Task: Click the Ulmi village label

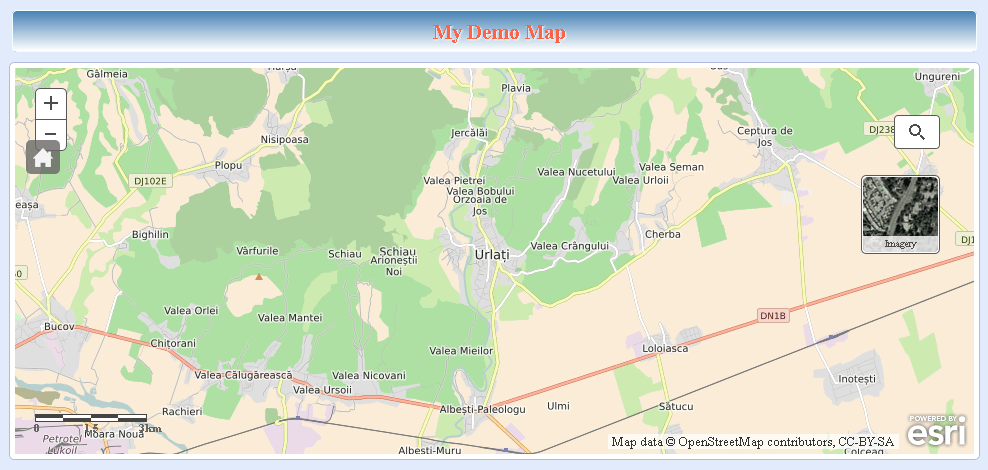Action: [558, 406]
